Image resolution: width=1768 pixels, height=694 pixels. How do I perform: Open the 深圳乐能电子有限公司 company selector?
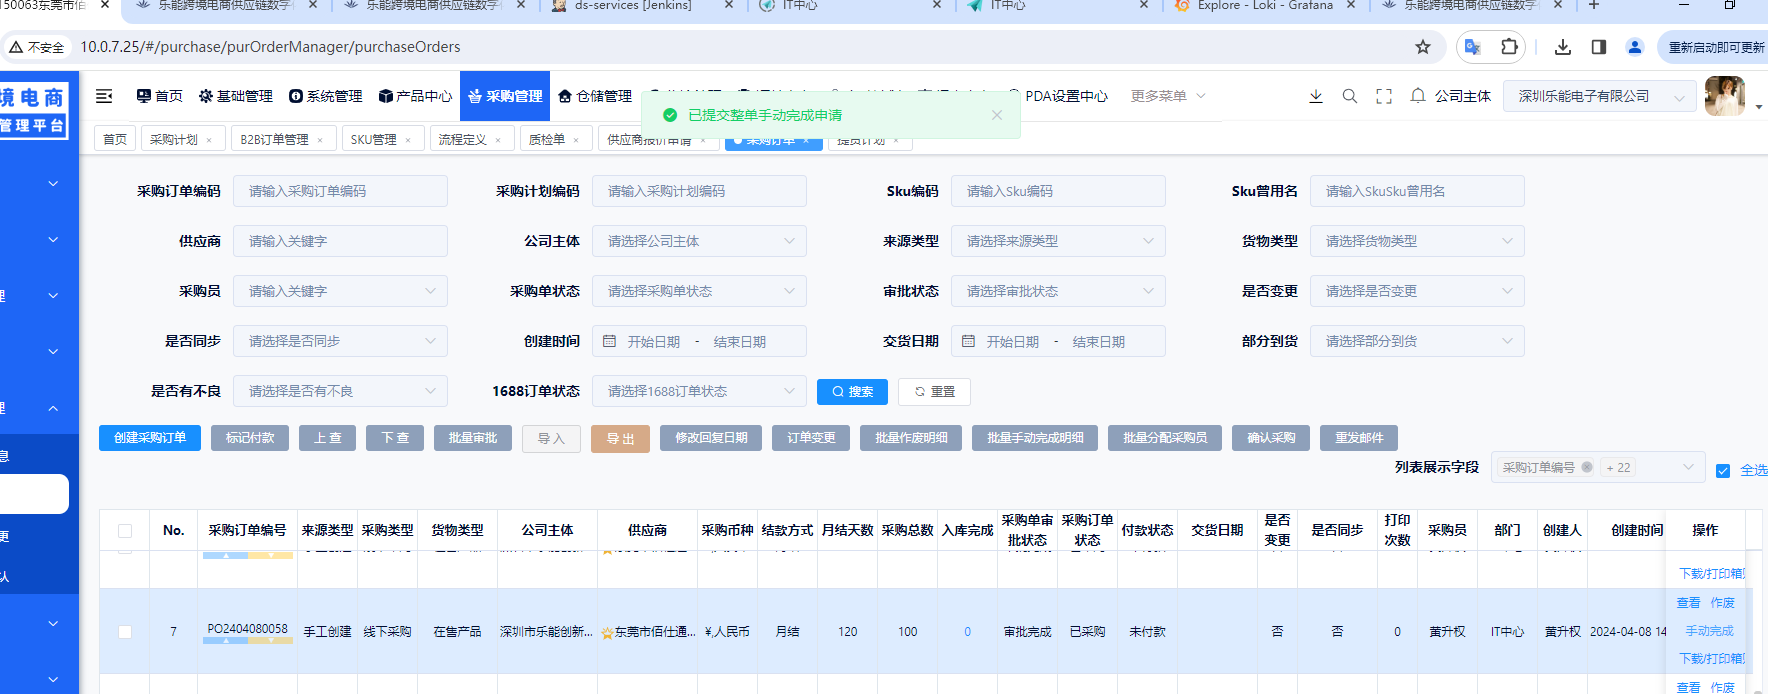[1600, 96]
